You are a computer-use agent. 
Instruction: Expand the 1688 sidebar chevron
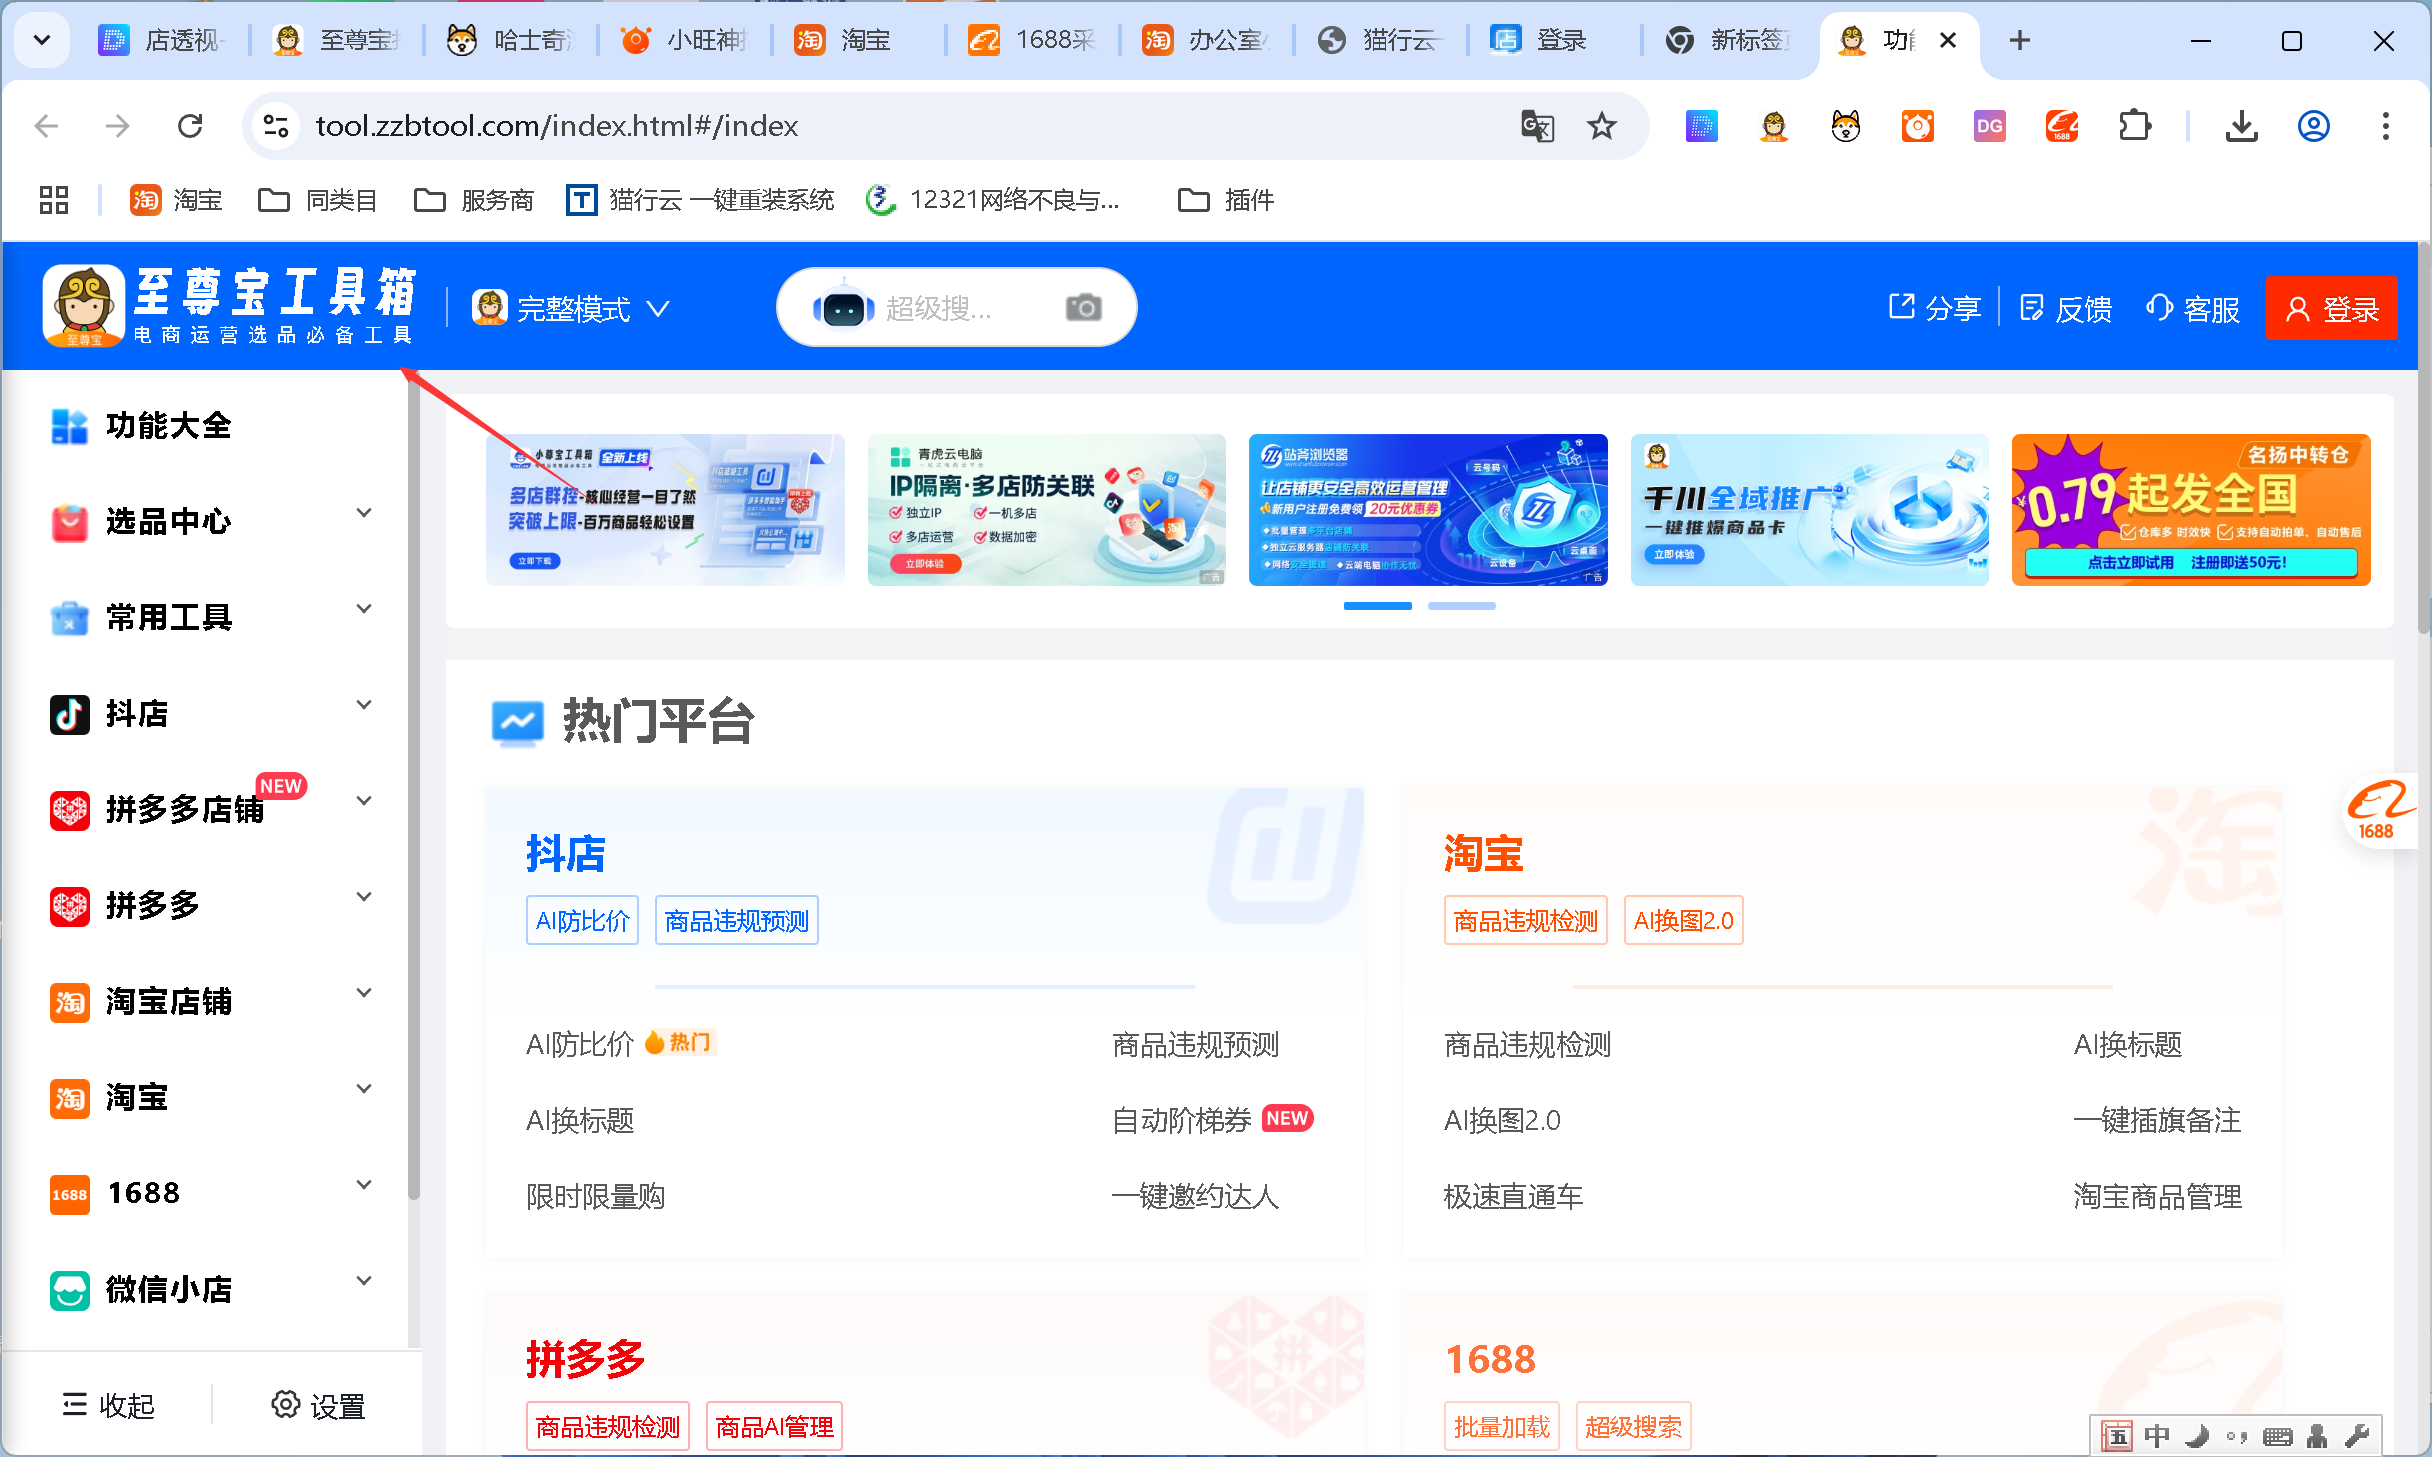pyautogui.click(x=364, y=1185)
